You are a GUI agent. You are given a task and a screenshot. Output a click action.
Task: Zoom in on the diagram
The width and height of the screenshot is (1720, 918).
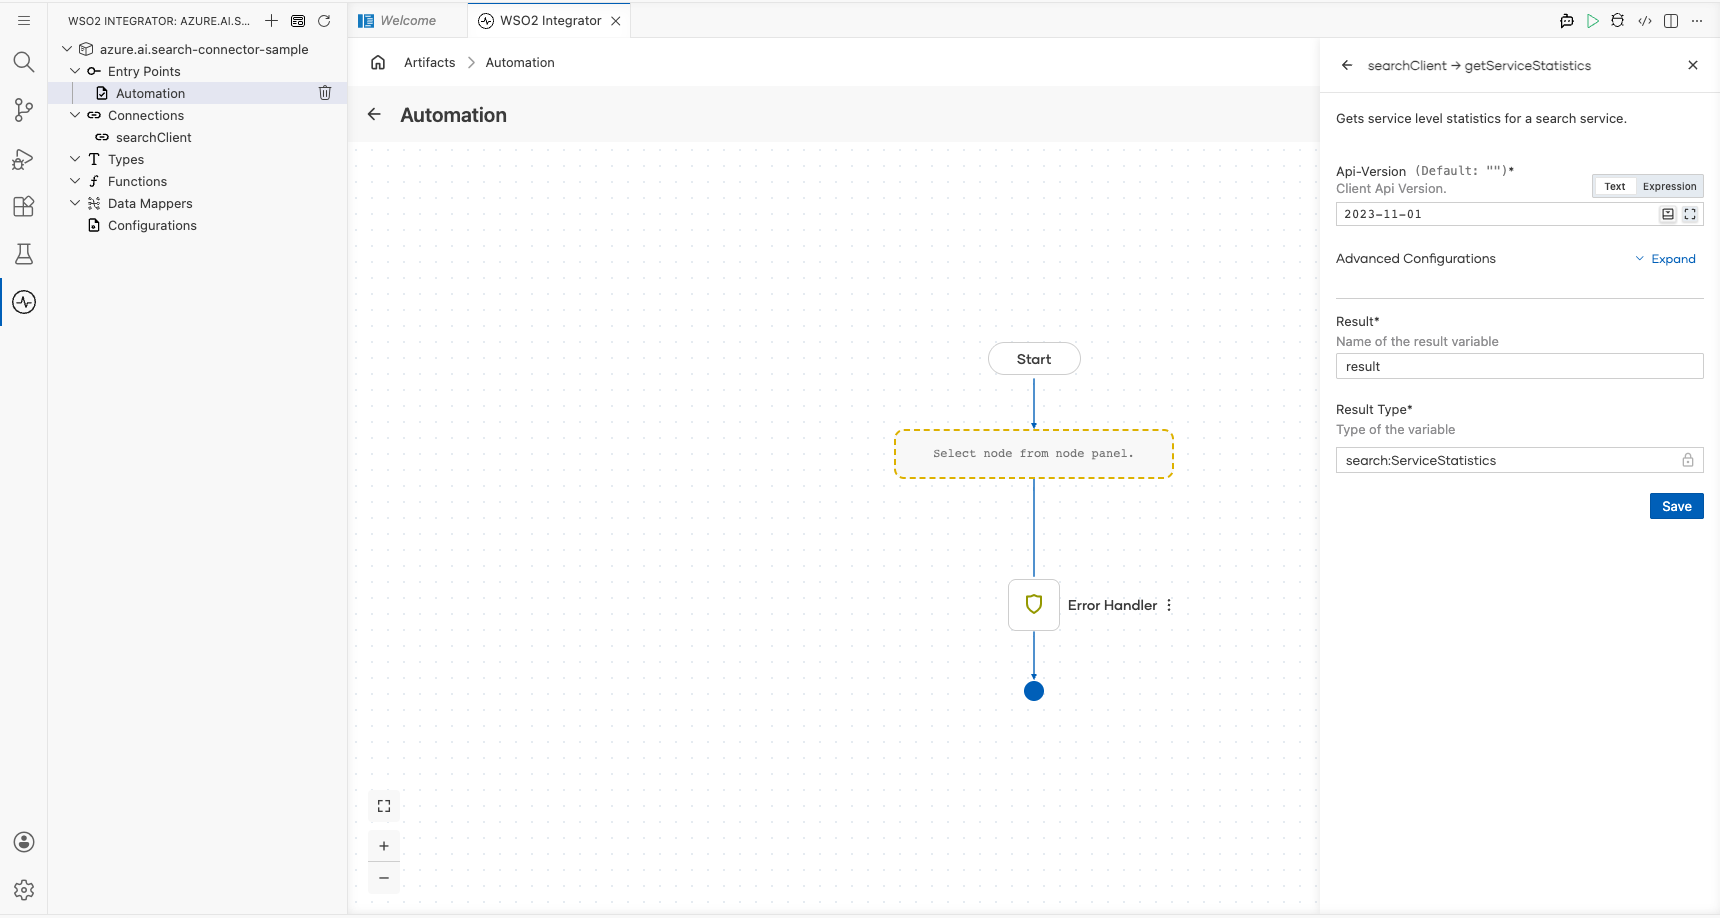(384, 846)
